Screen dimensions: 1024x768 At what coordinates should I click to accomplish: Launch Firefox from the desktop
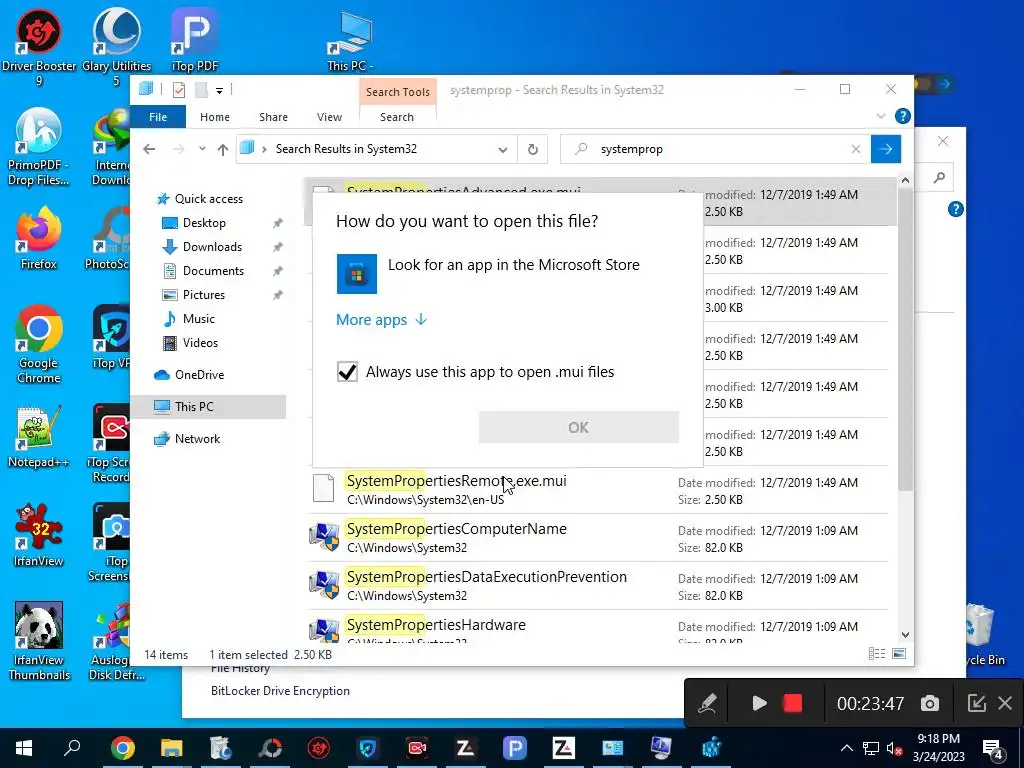click(x=39, y=238)
